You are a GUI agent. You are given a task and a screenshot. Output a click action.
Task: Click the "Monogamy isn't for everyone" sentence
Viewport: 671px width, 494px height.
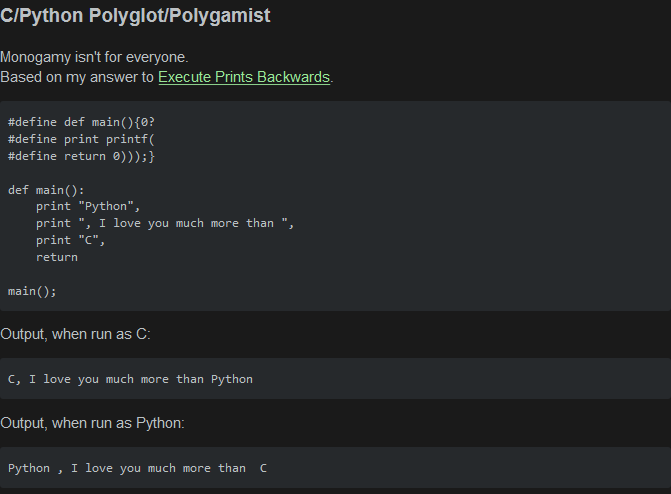[94, 57]
